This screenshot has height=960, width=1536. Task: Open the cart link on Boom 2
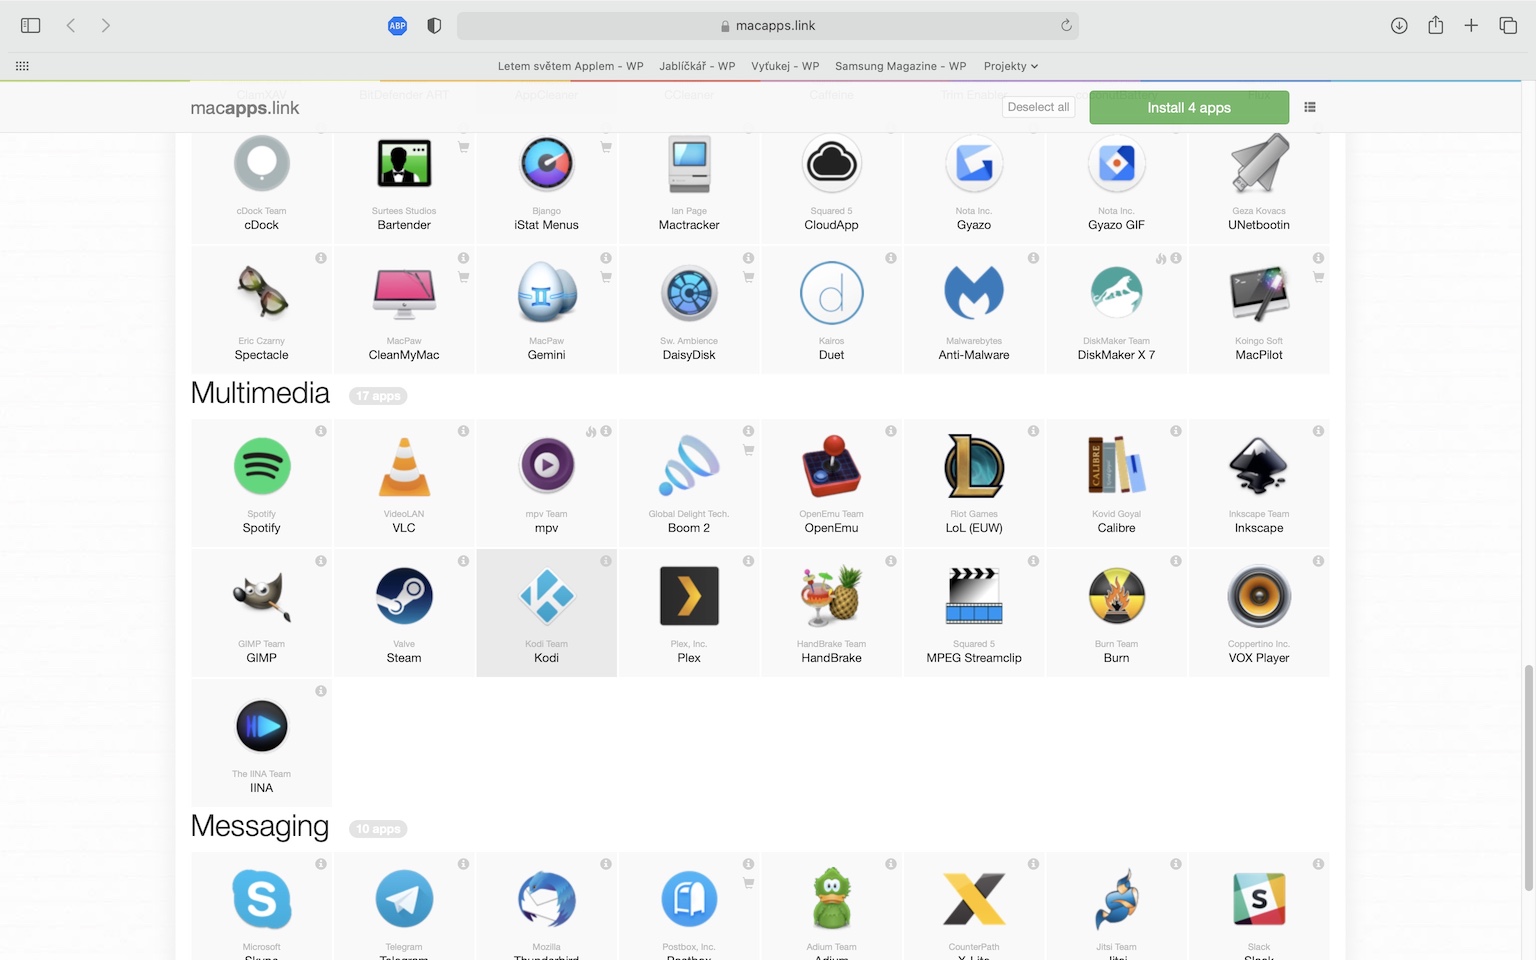pos(748,450)
